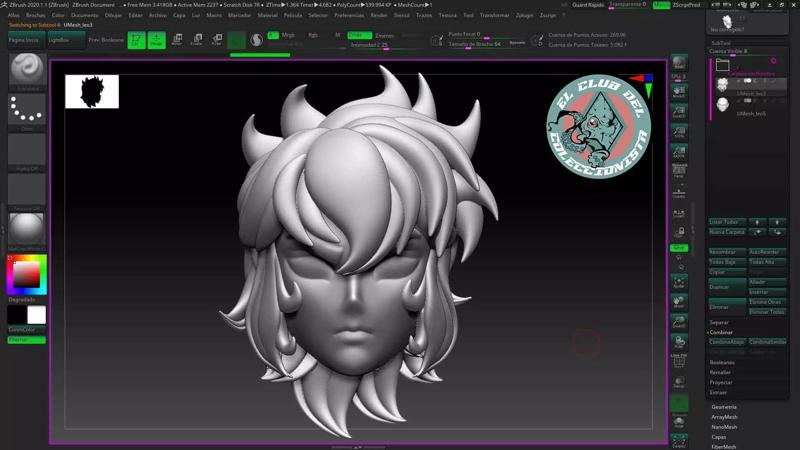
Task: Select the Move transform tool icon
Action: (x=177, y=40)
